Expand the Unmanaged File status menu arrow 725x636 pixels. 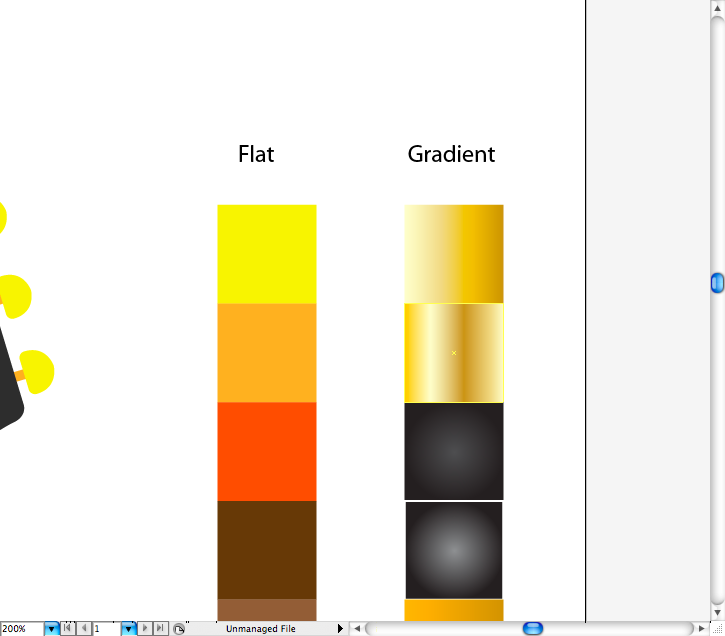pyautogui.click(x=340, y=629)
